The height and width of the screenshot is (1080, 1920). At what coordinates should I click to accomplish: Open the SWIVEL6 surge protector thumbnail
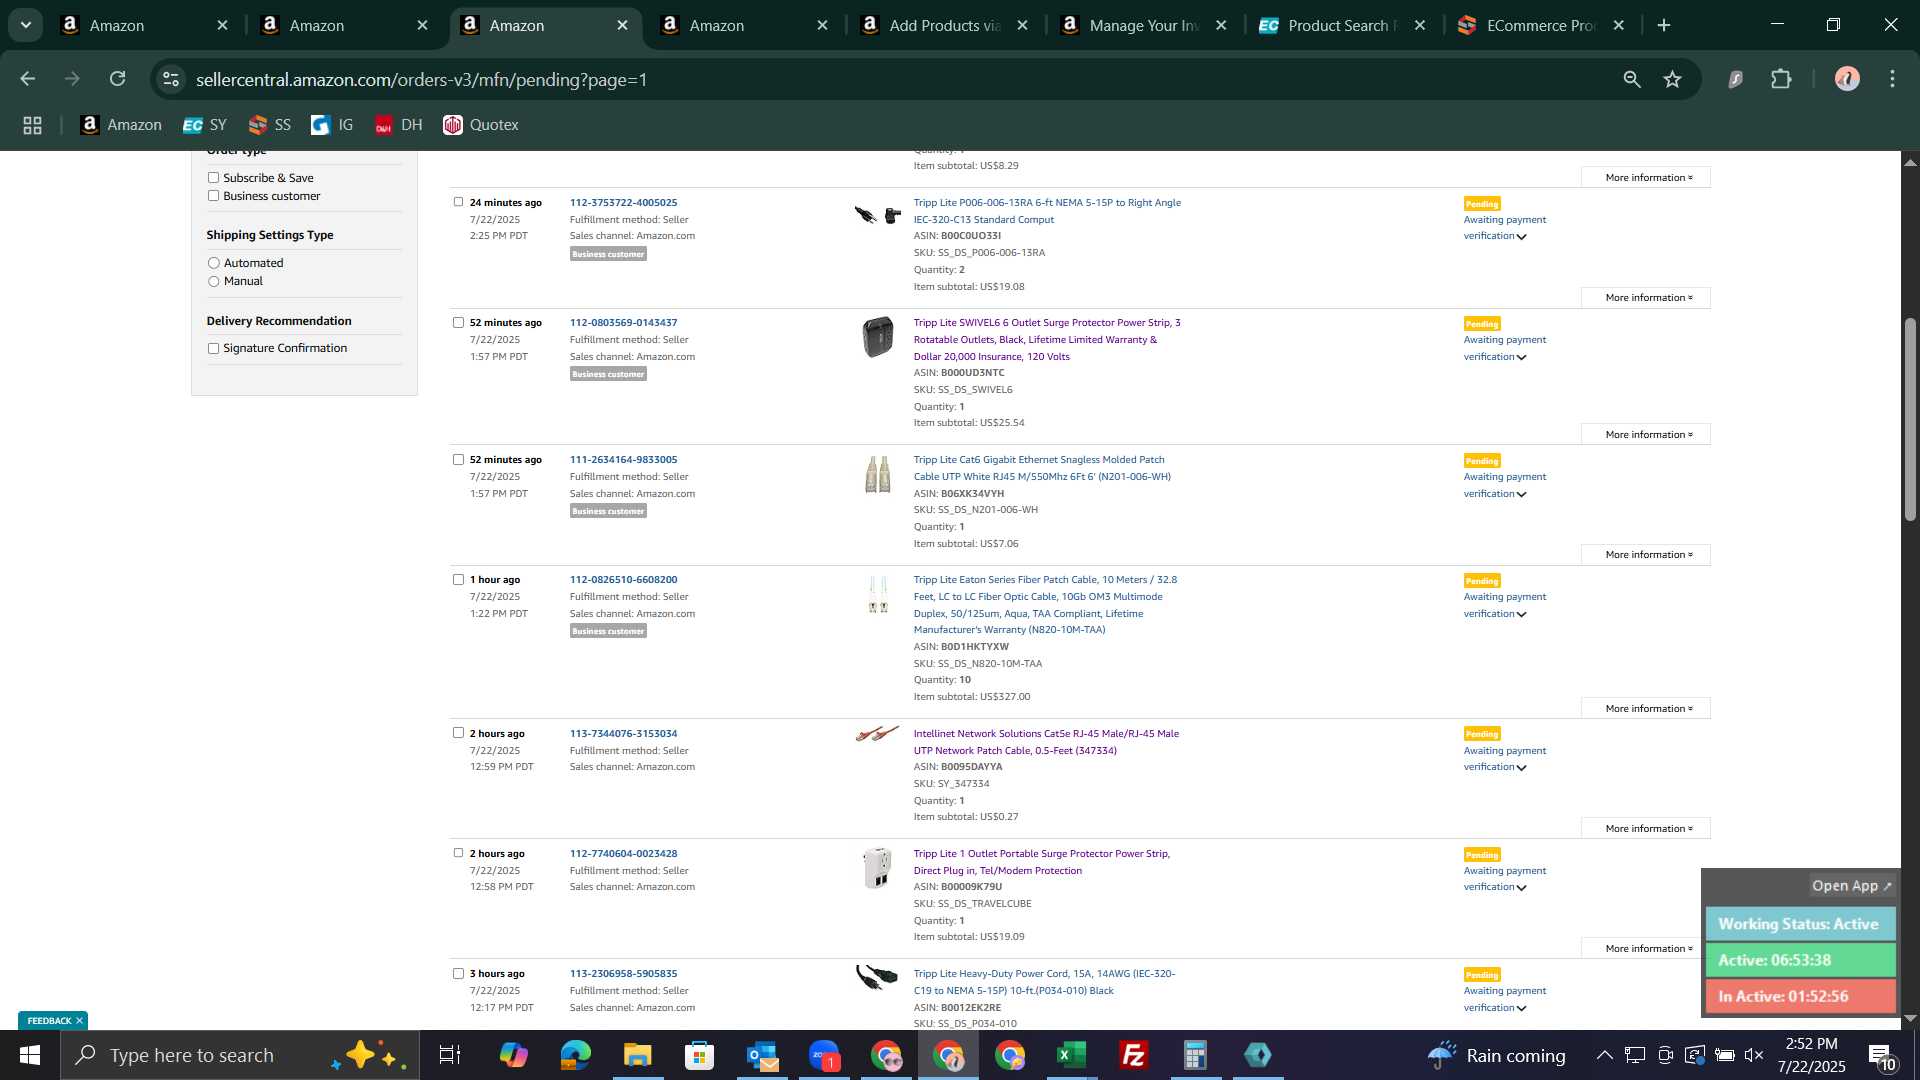pos(877,337)
